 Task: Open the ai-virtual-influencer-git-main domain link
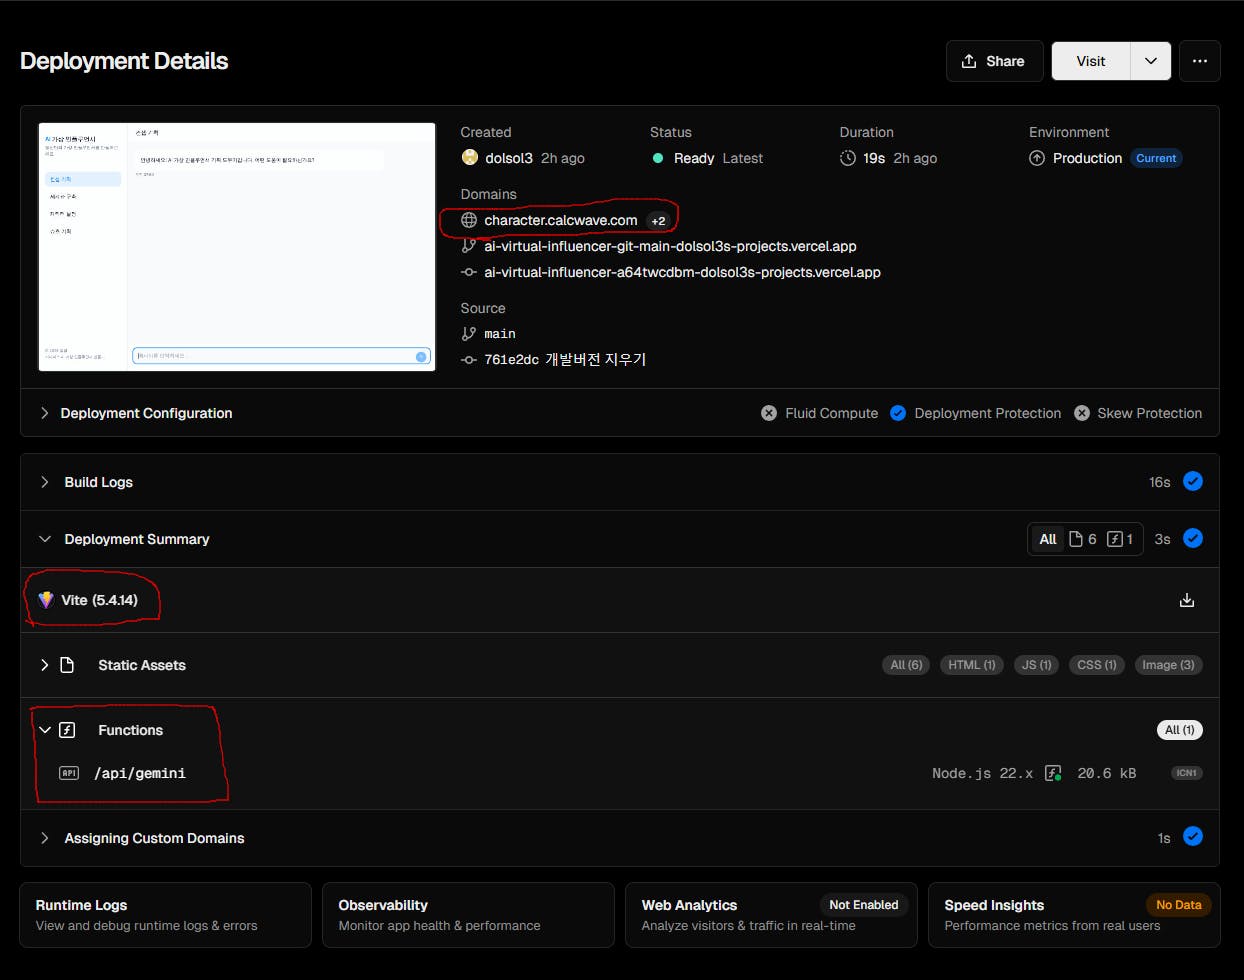[670, 246]
